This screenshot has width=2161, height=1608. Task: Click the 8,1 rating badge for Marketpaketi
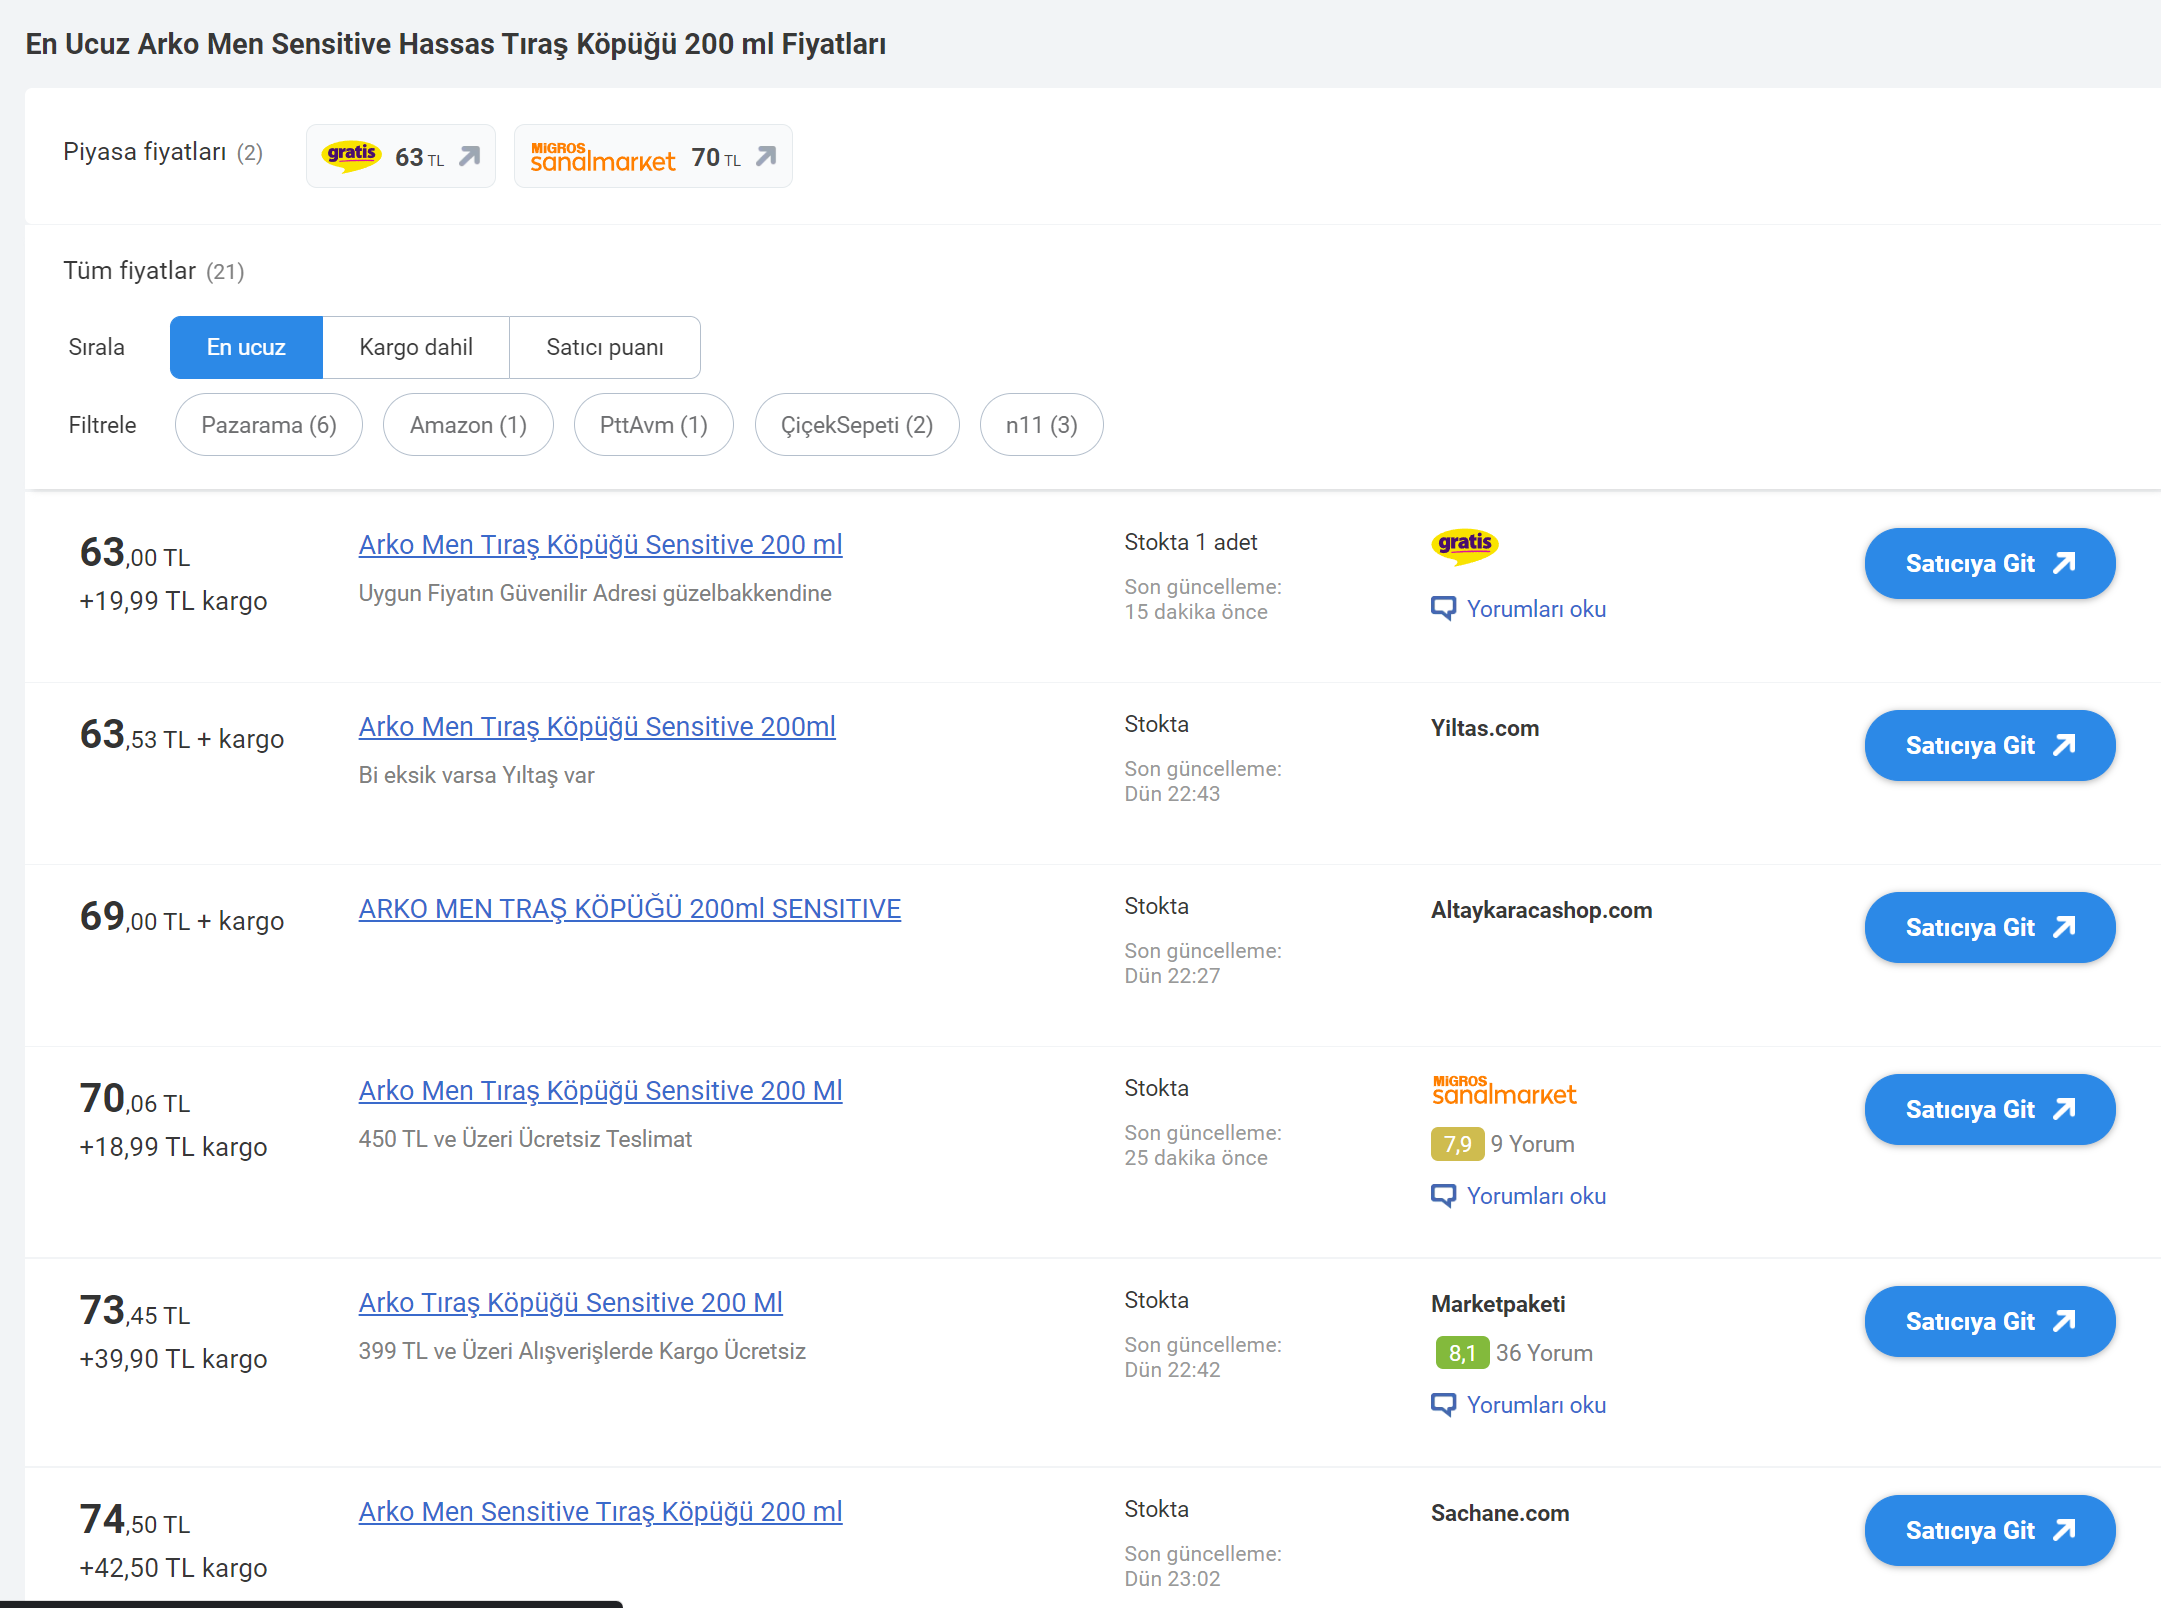pos(1462,1353)
